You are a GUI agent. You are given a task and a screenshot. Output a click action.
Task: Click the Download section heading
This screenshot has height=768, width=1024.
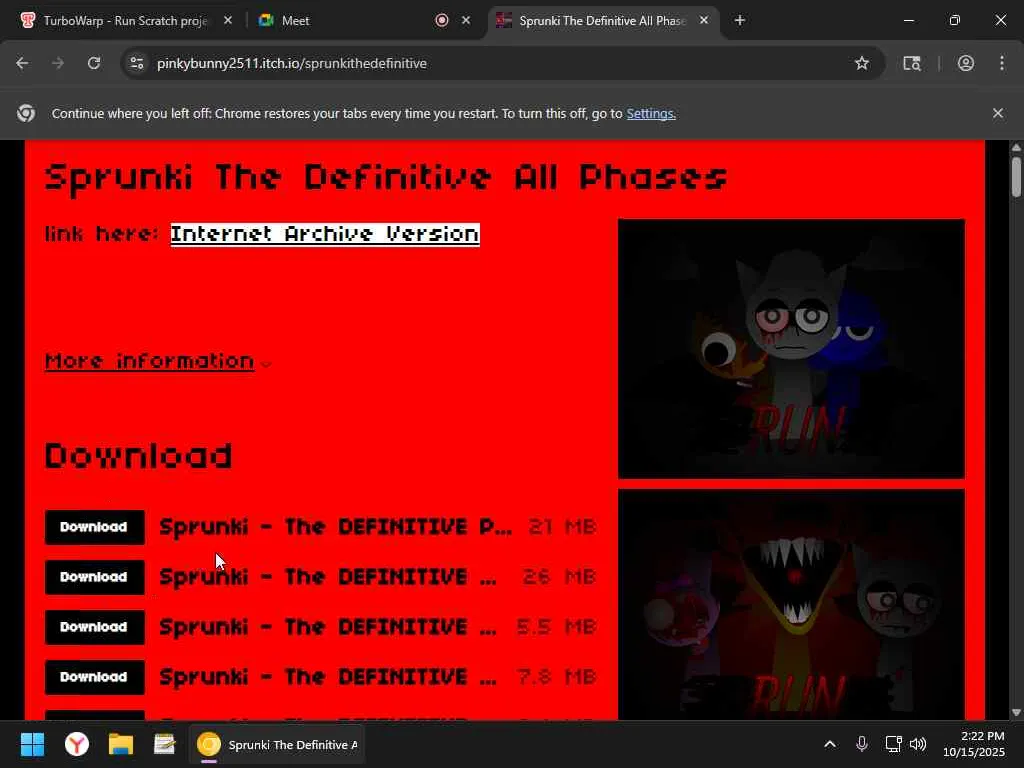point(138,456)
